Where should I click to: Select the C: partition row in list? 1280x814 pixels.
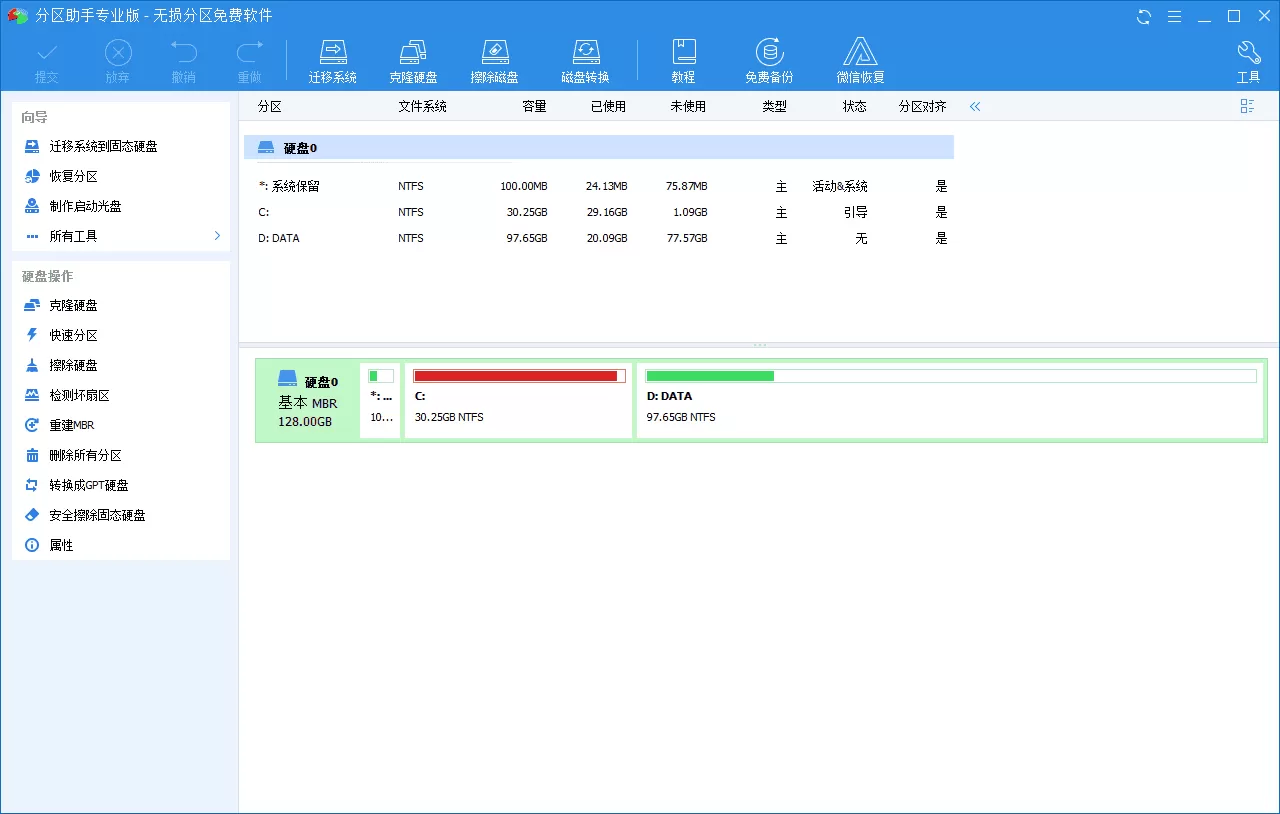pos(599,212)
